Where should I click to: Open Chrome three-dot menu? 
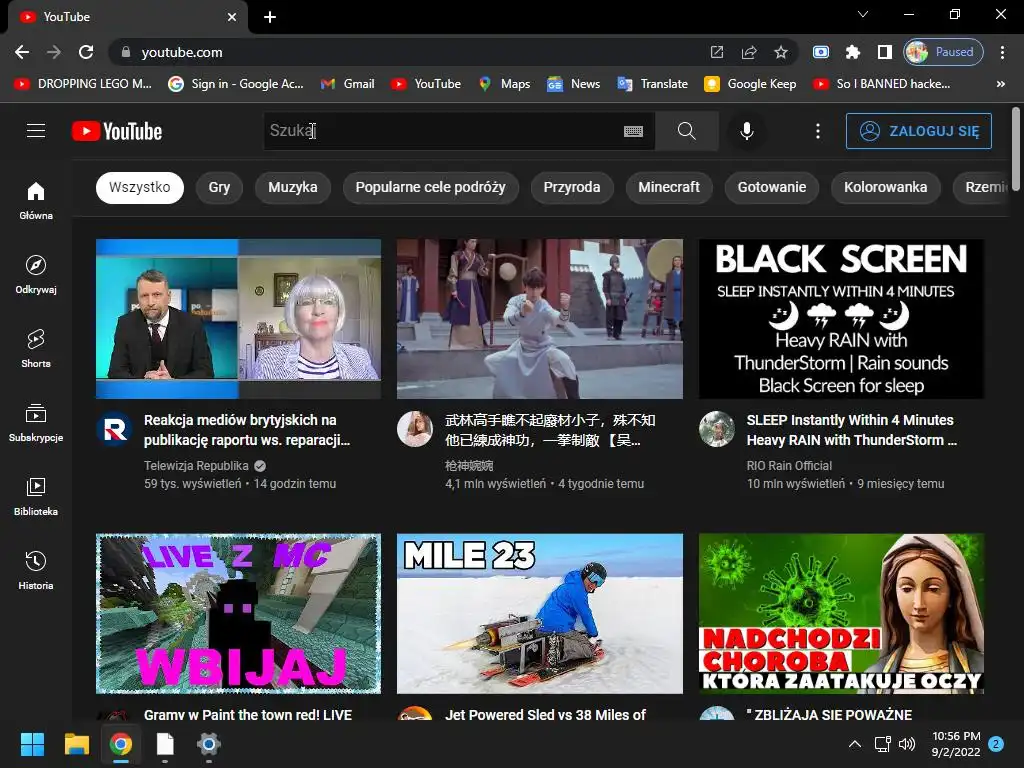point(1002,52)
